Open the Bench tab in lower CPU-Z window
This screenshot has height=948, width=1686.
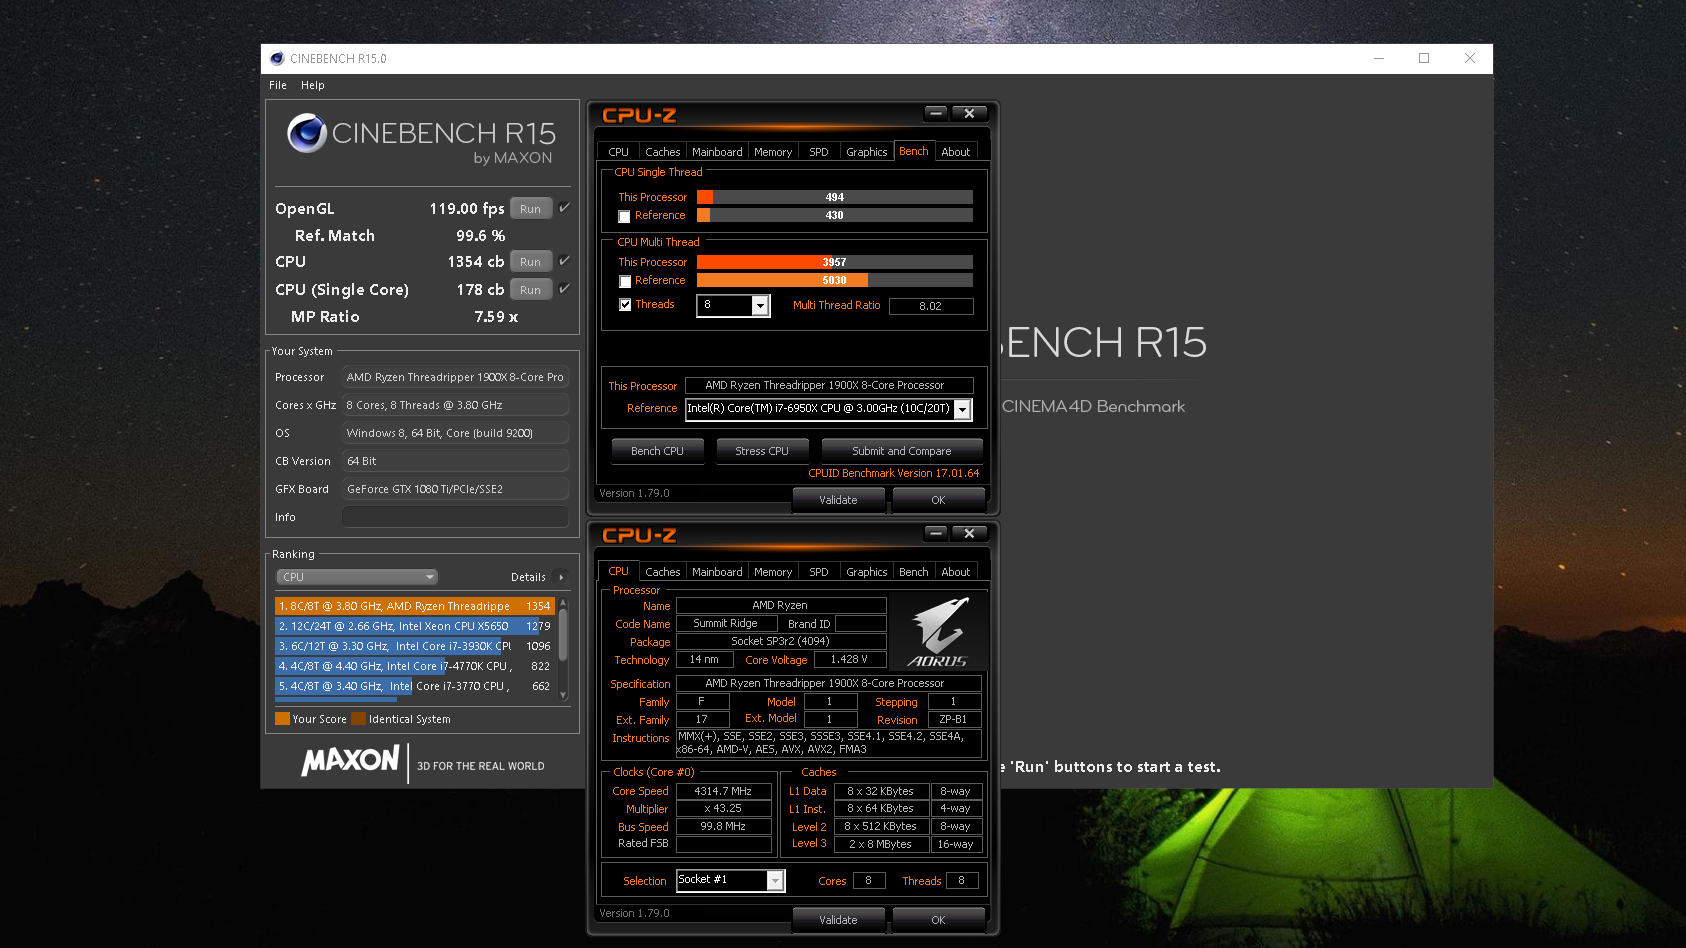pos(914,572)
